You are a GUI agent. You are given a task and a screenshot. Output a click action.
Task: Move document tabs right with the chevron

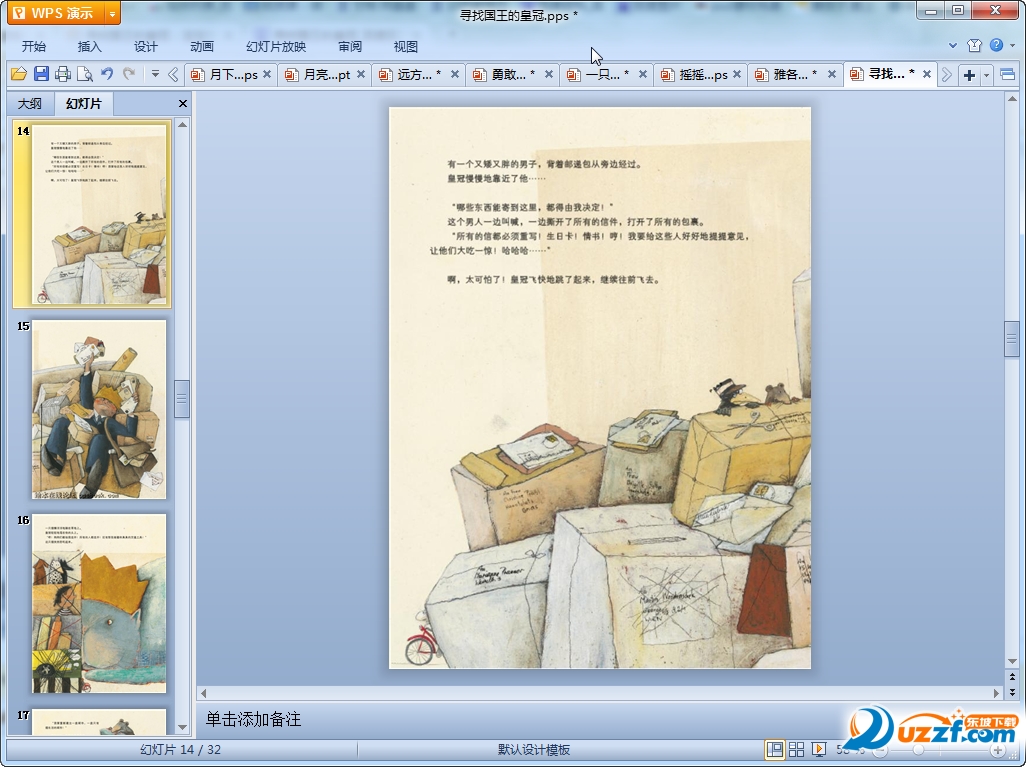click(946, 75)
